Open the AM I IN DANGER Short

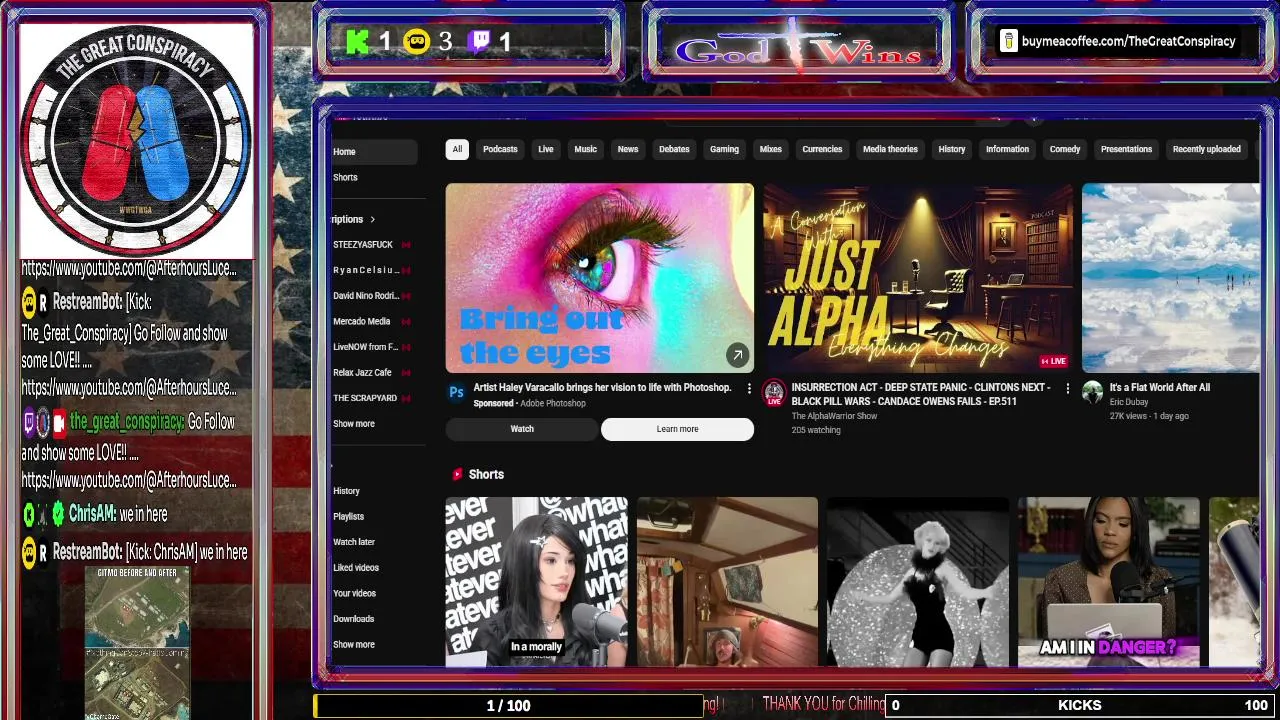click(x=1108, y=582)
